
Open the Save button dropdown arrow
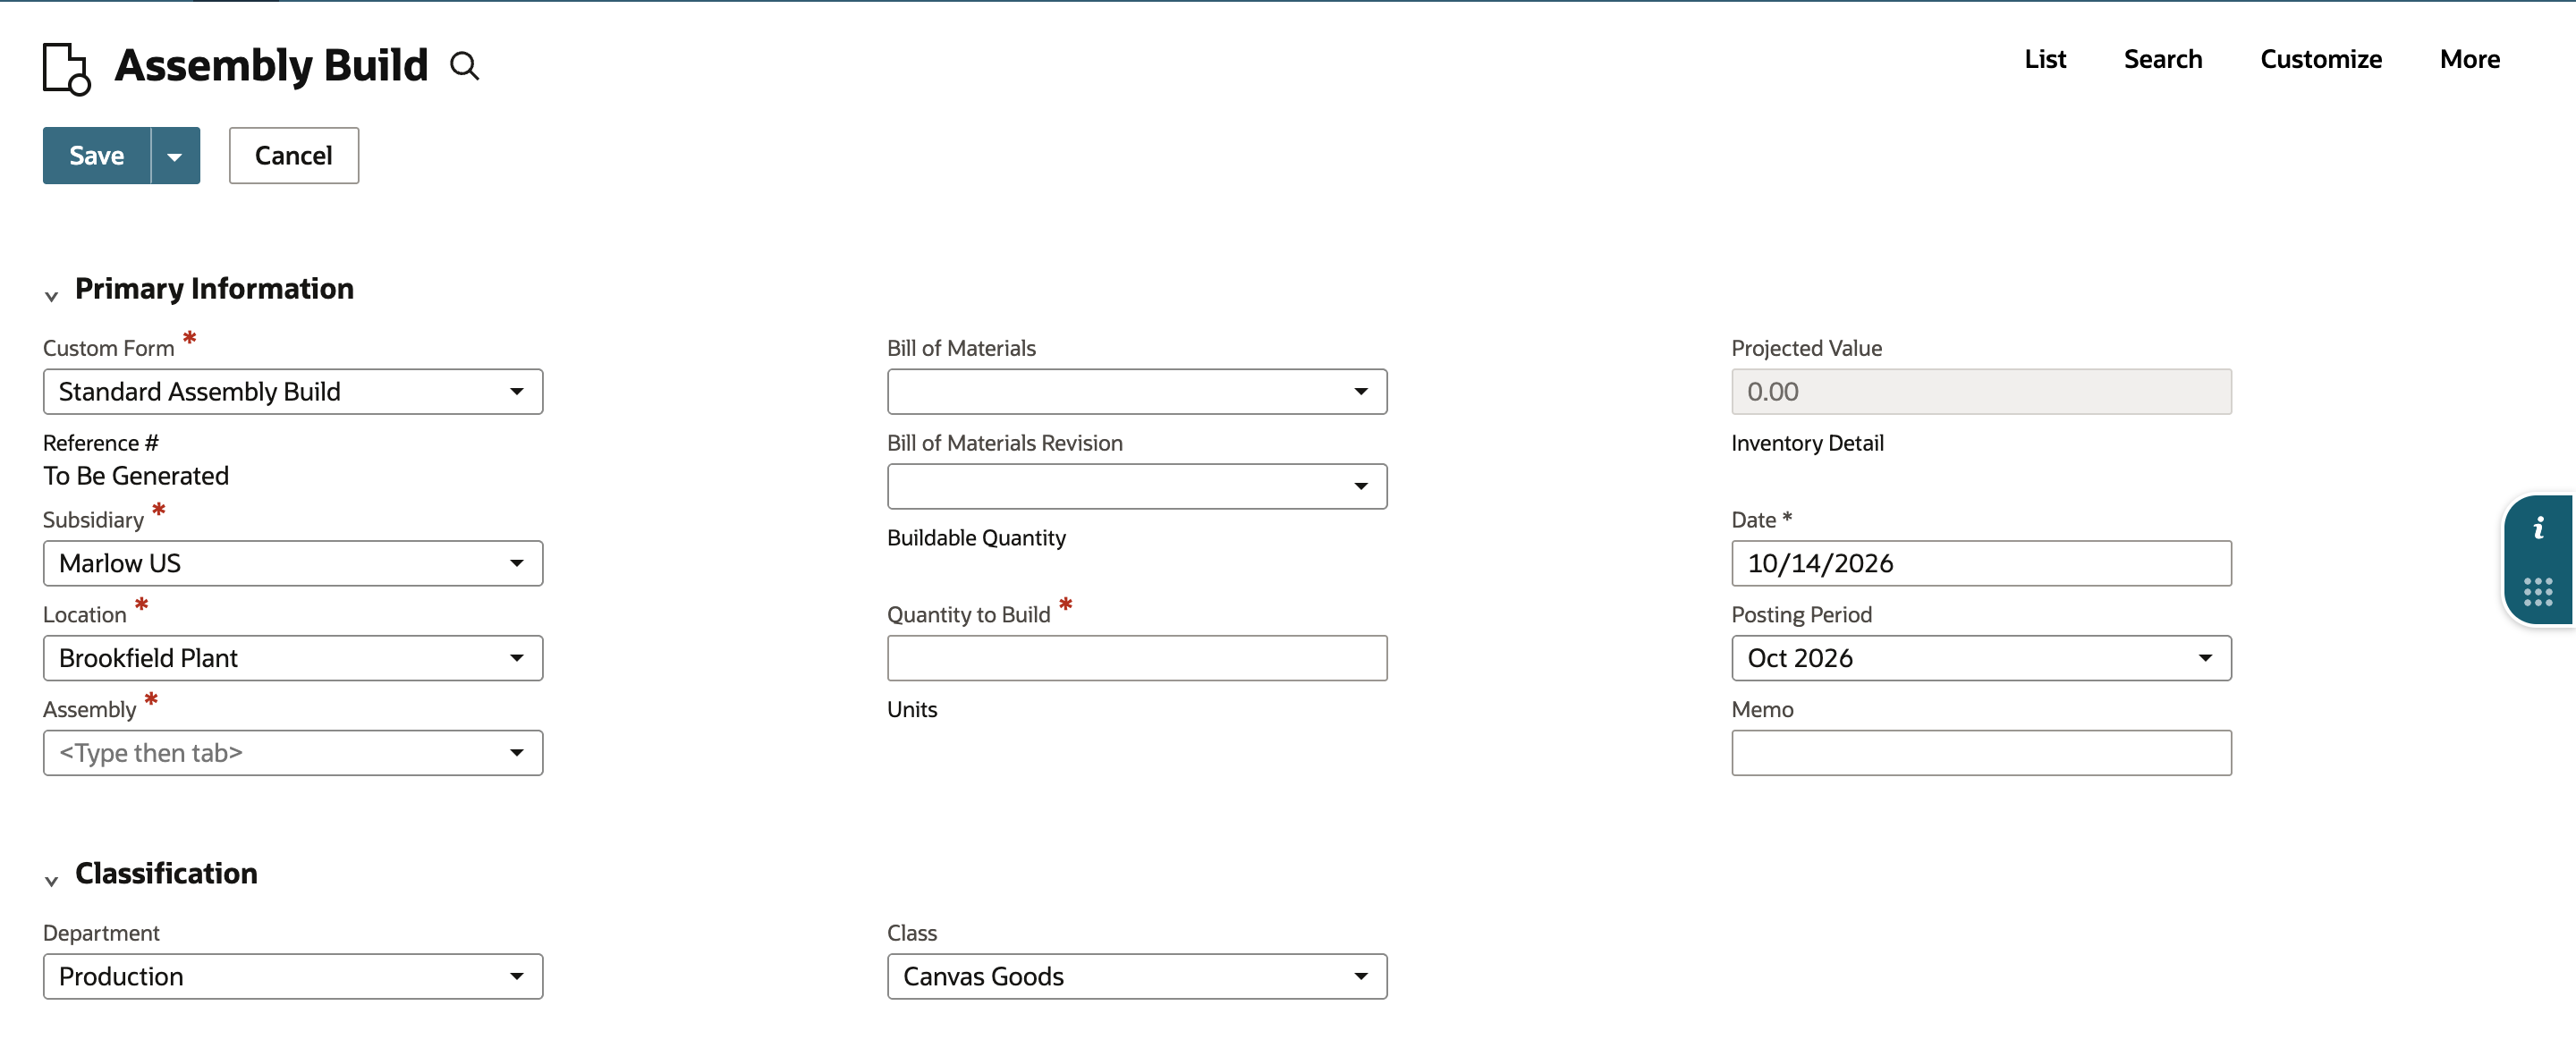[175, 156]
